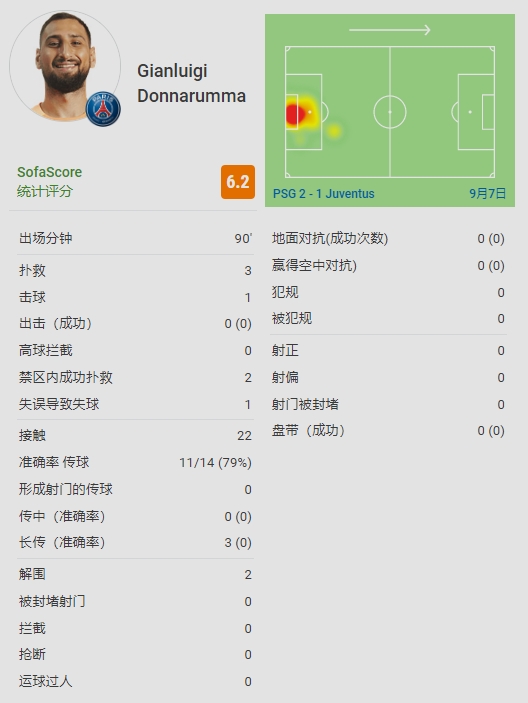Click the attack direction arrow above pitch

point(390,30)
